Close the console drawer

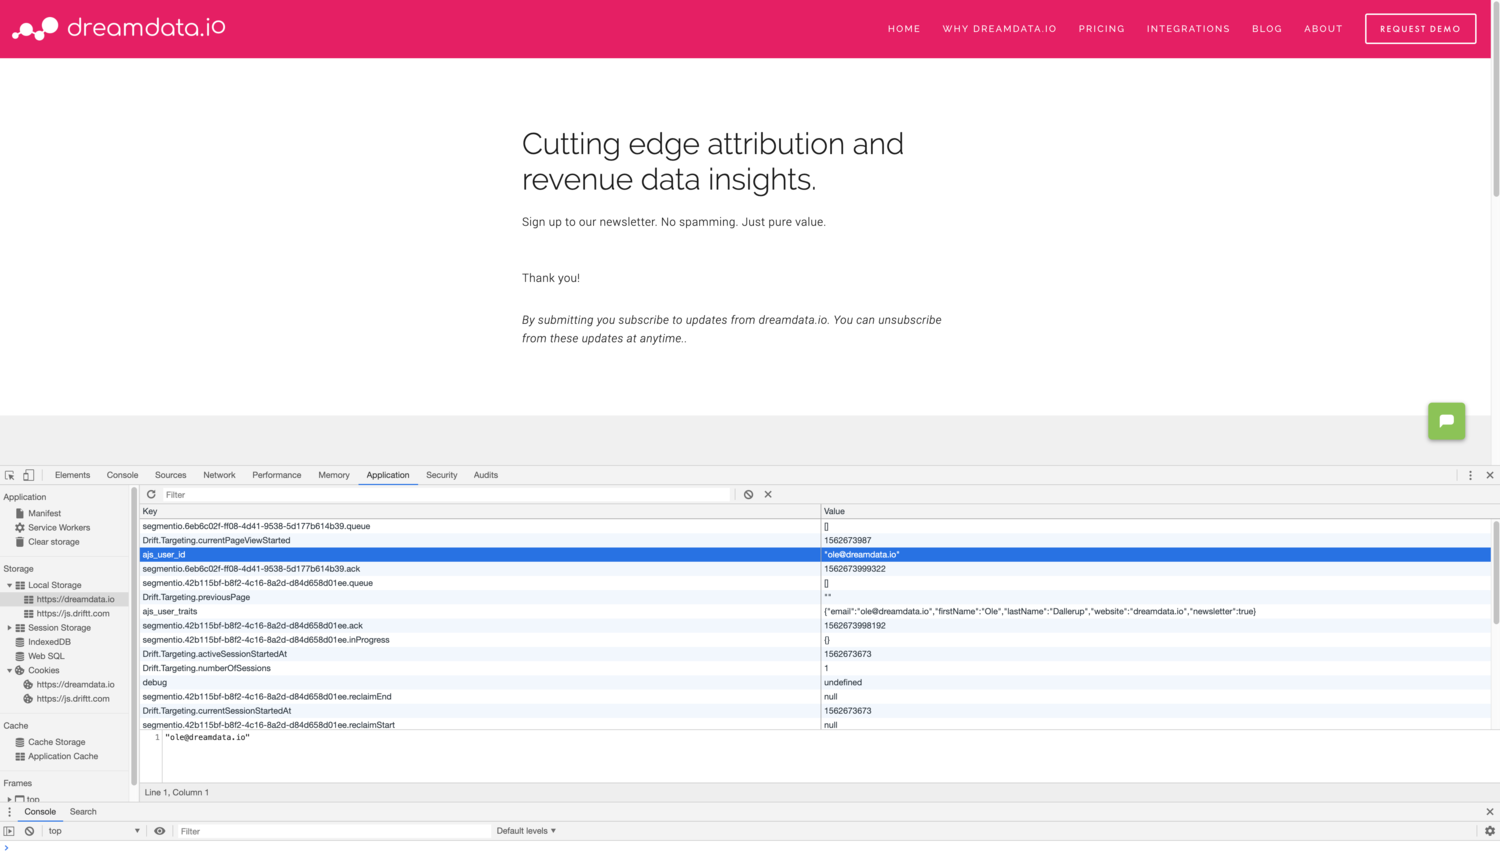(x=1489, y=812)
